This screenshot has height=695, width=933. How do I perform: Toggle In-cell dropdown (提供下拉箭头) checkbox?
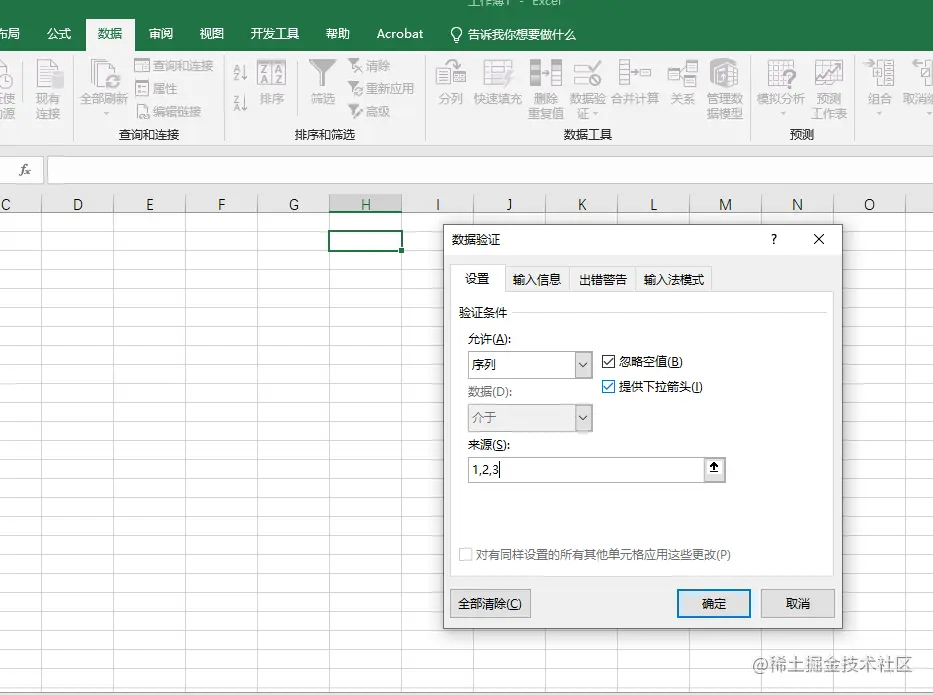608,387
